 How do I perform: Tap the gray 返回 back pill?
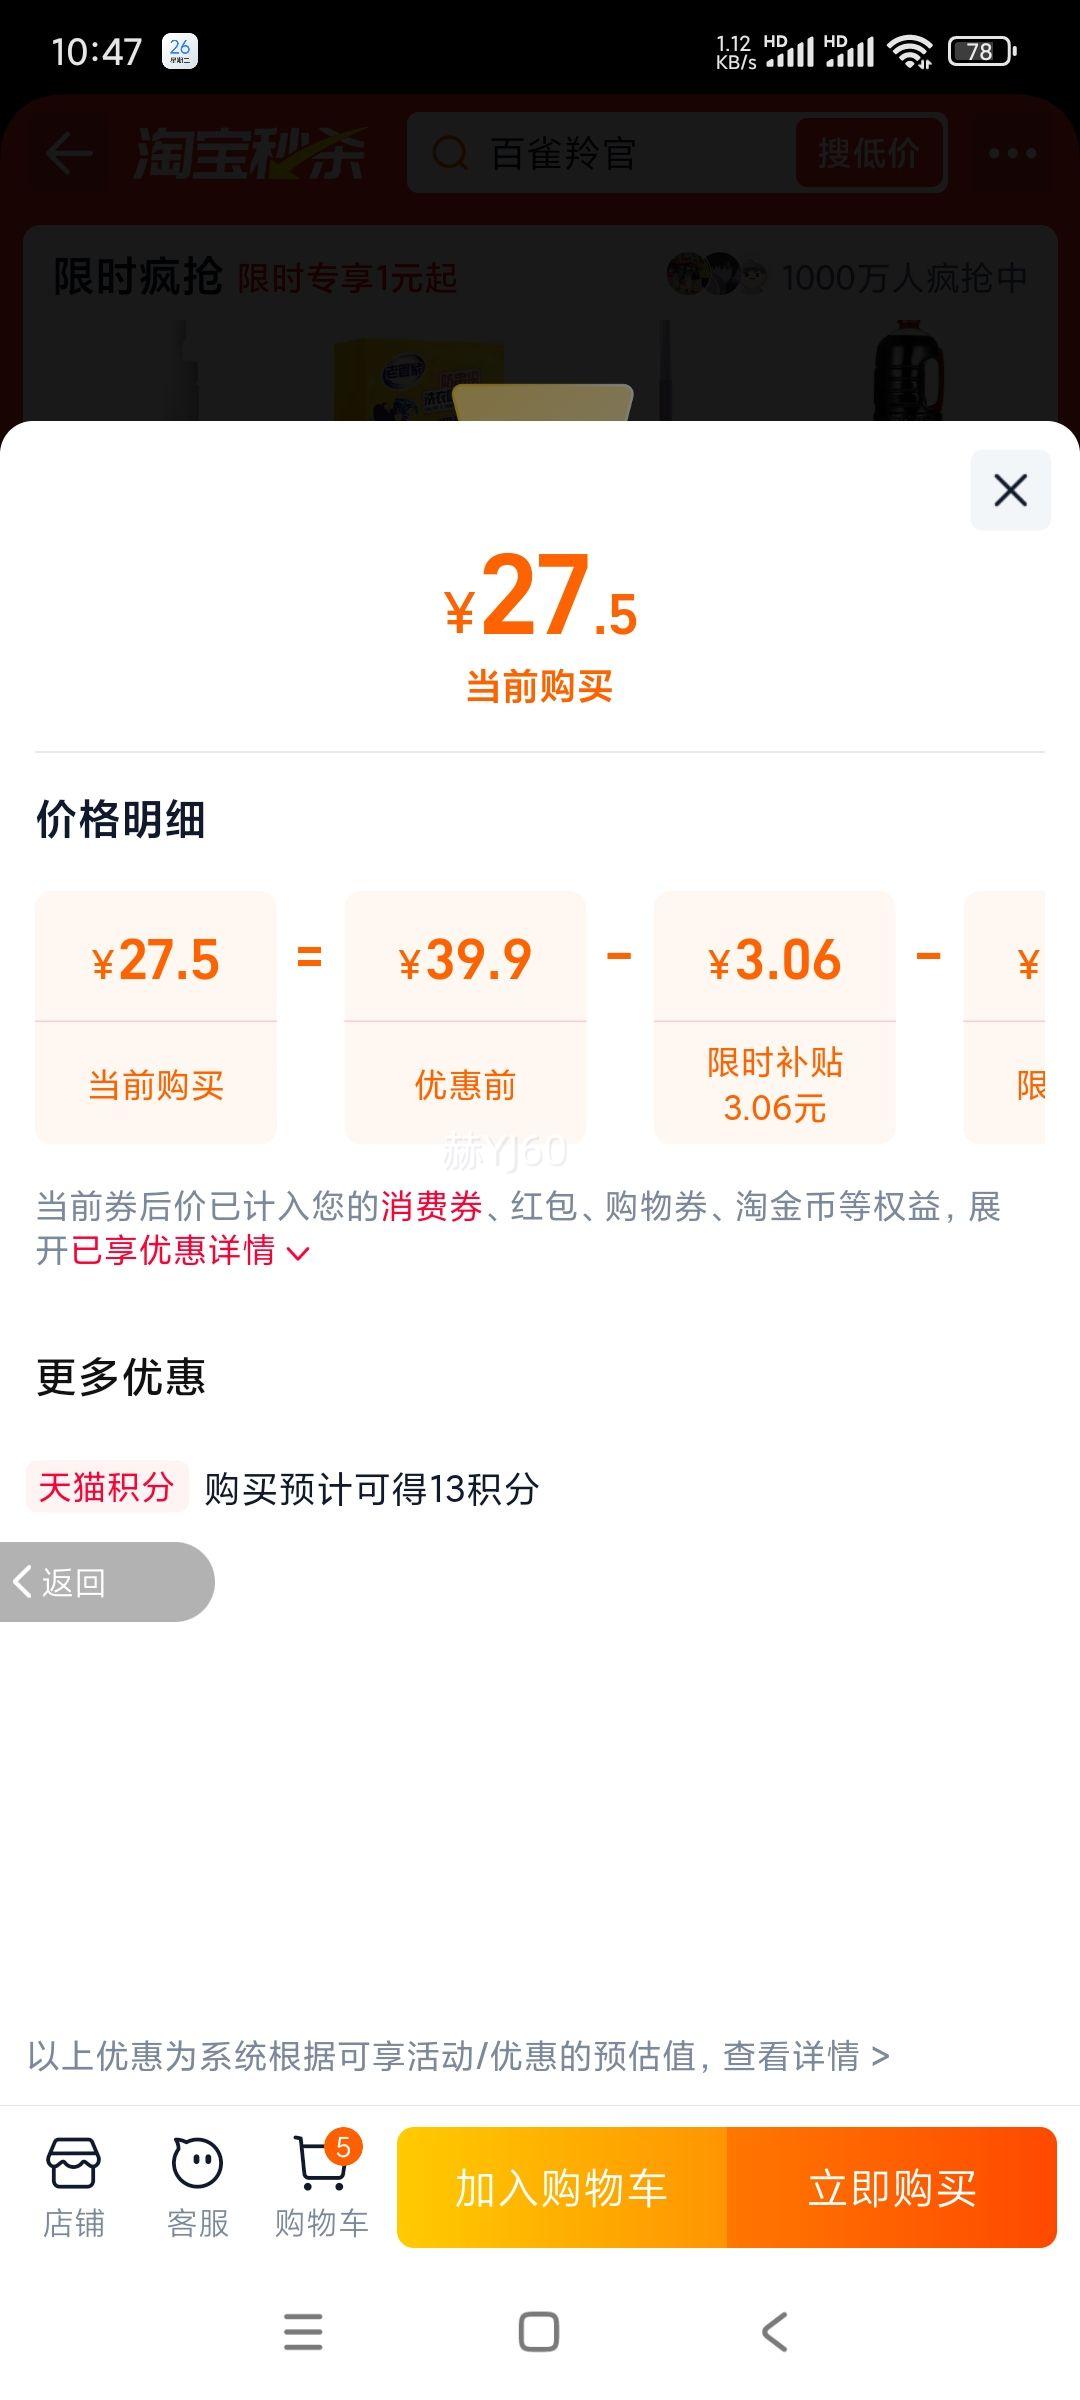click(x=106, y=1582)
